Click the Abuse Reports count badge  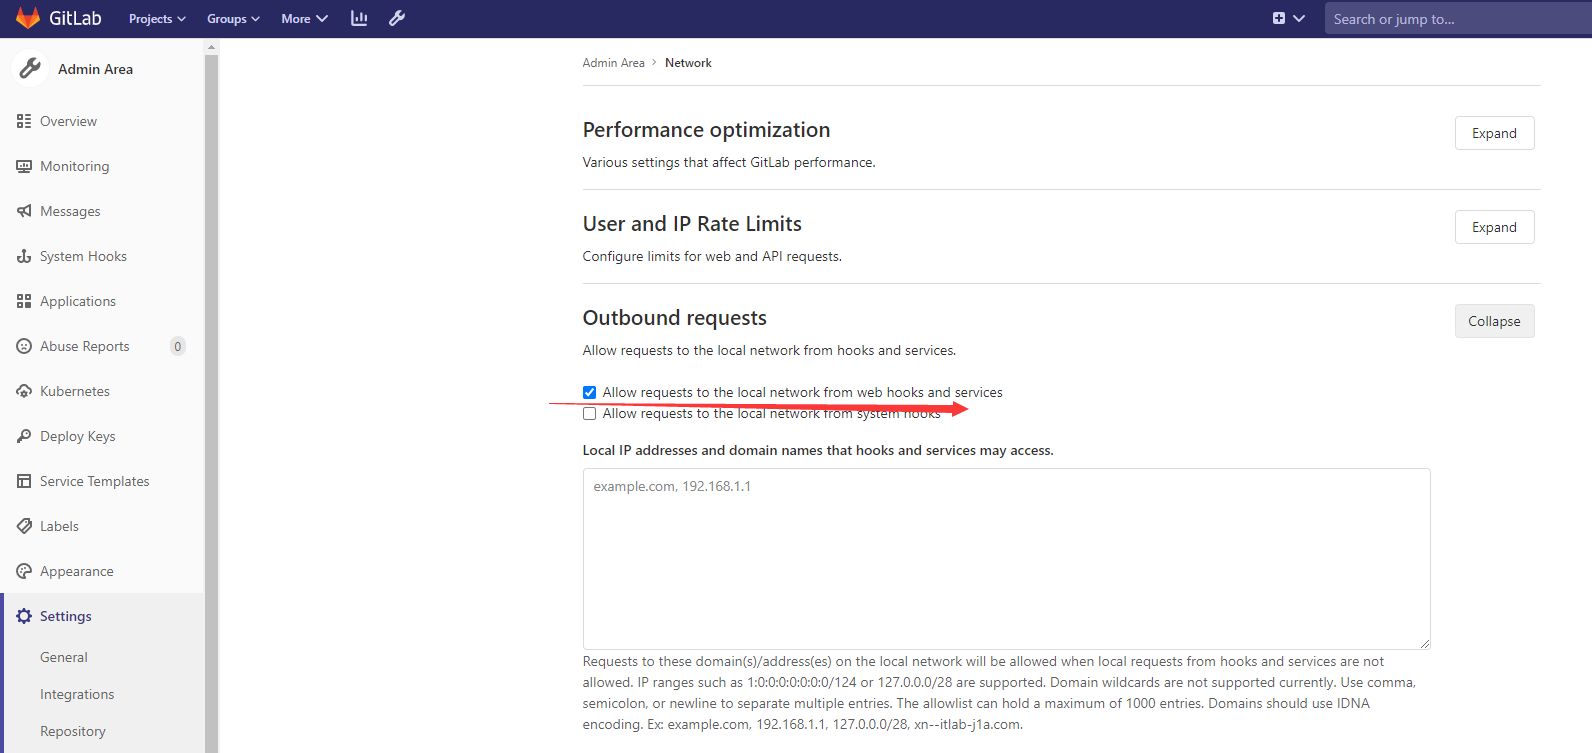coord(178,346)
